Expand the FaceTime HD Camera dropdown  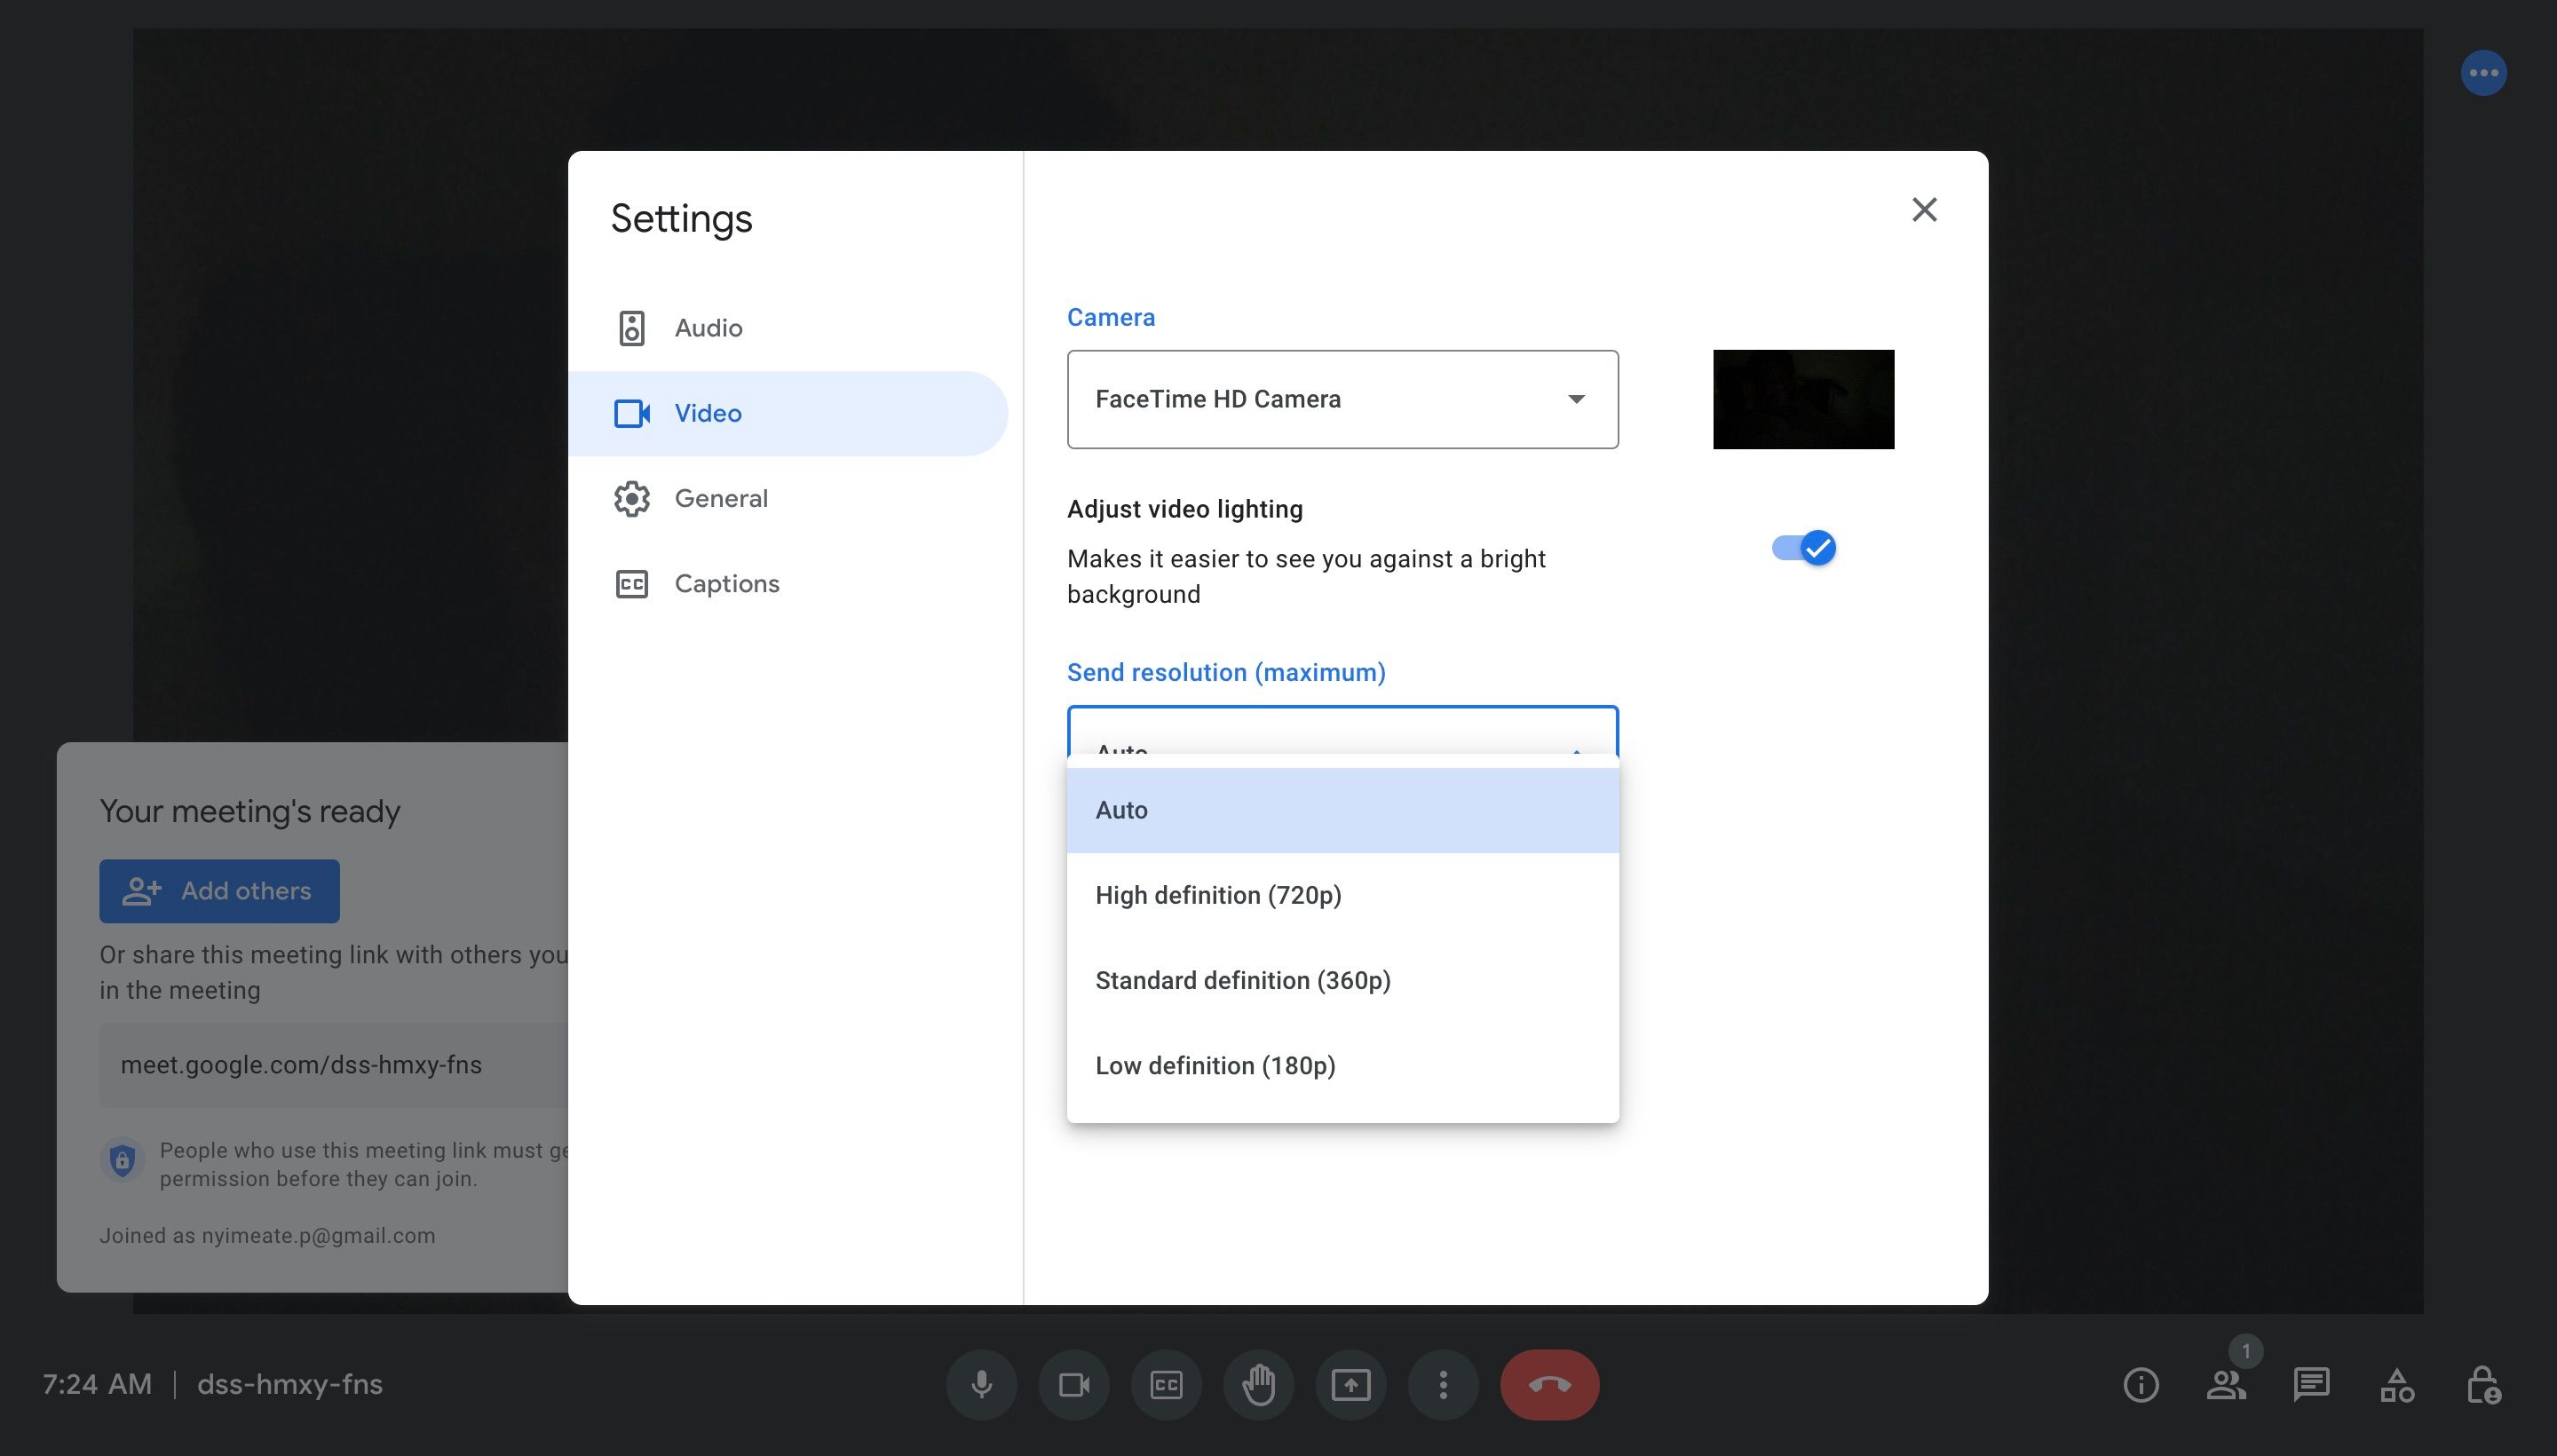pyautogui.click(x=1342, y=399)
